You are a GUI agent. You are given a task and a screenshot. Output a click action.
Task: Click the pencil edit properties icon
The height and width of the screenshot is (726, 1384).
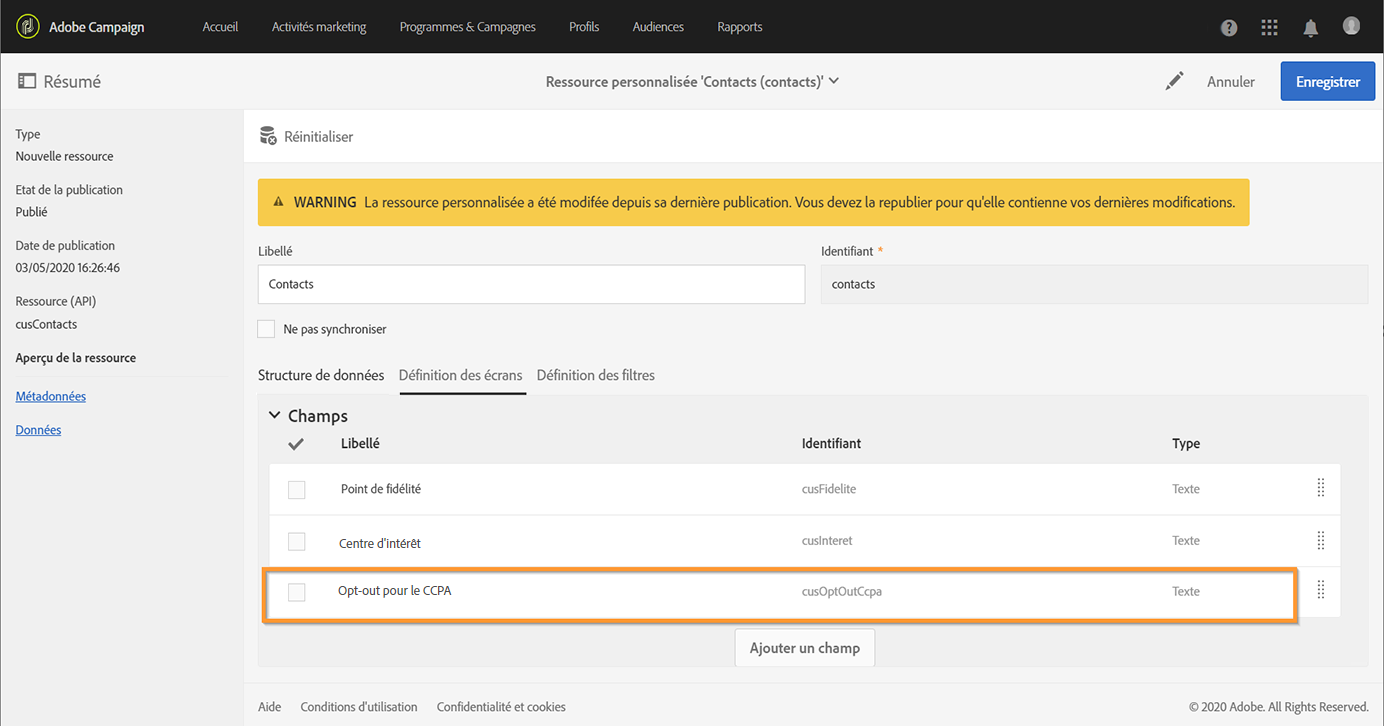coord(1174,82)
